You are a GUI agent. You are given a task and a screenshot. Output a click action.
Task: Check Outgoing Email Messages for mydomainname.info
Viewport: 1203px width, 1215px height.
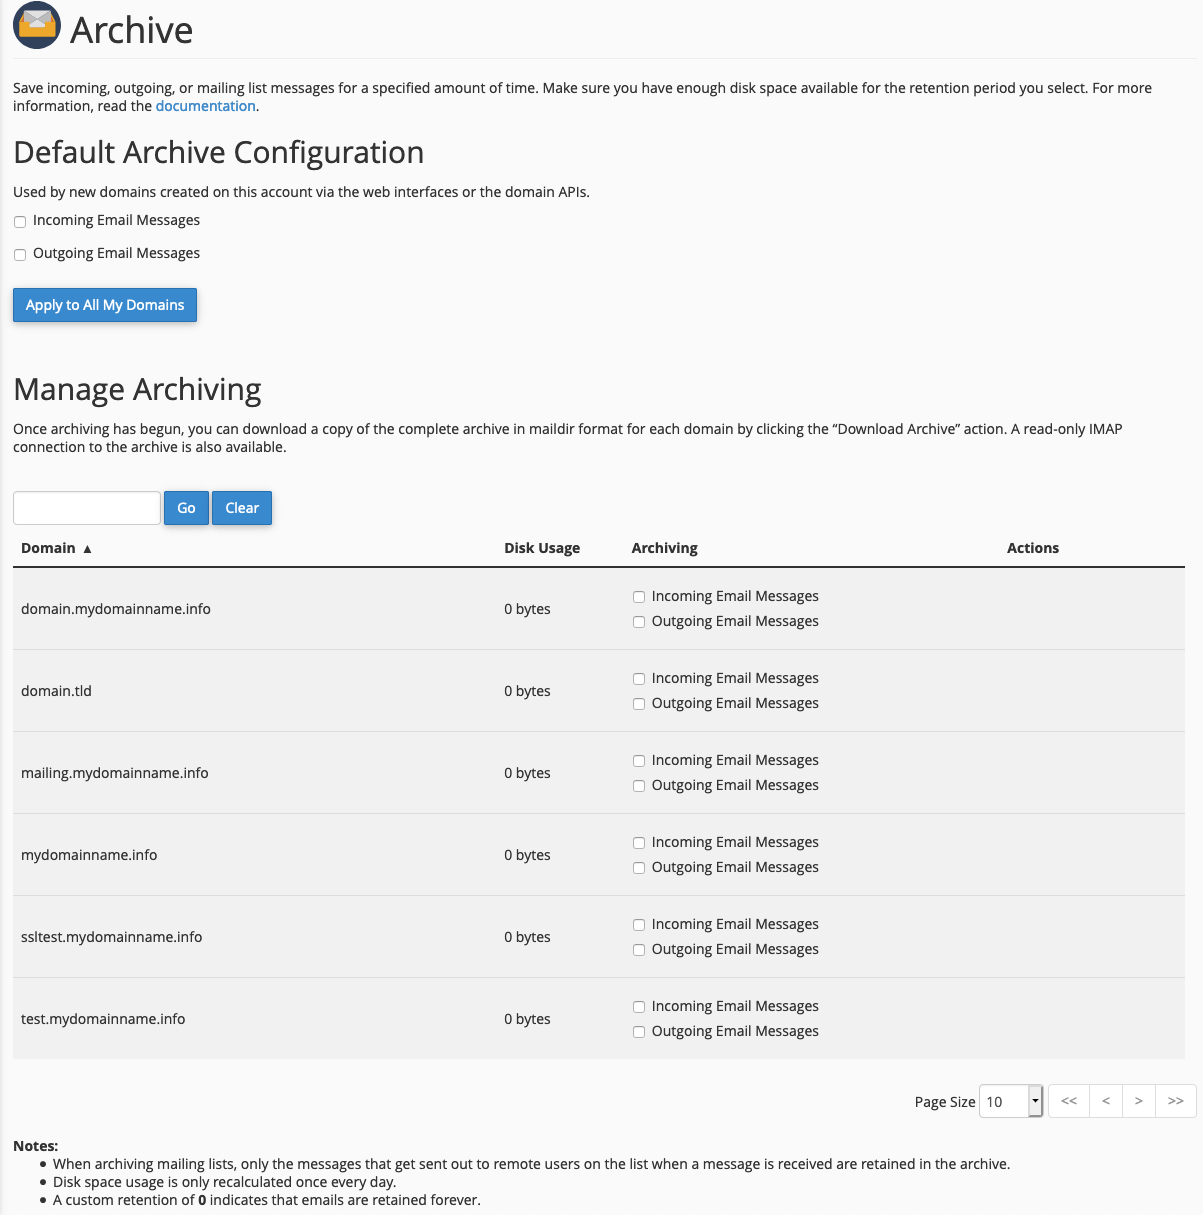click(639, 868)
